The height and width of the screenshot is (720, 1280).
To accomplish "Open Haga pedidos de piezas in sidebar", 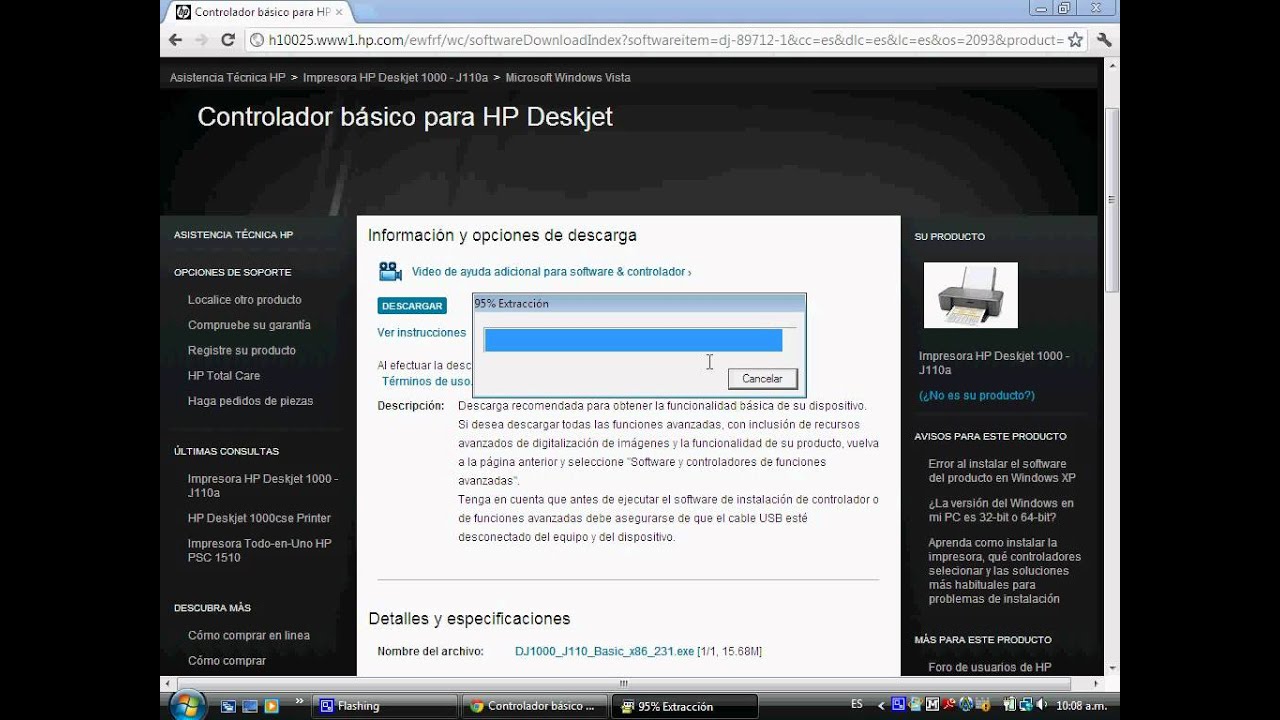I will [x=250, y=401].
